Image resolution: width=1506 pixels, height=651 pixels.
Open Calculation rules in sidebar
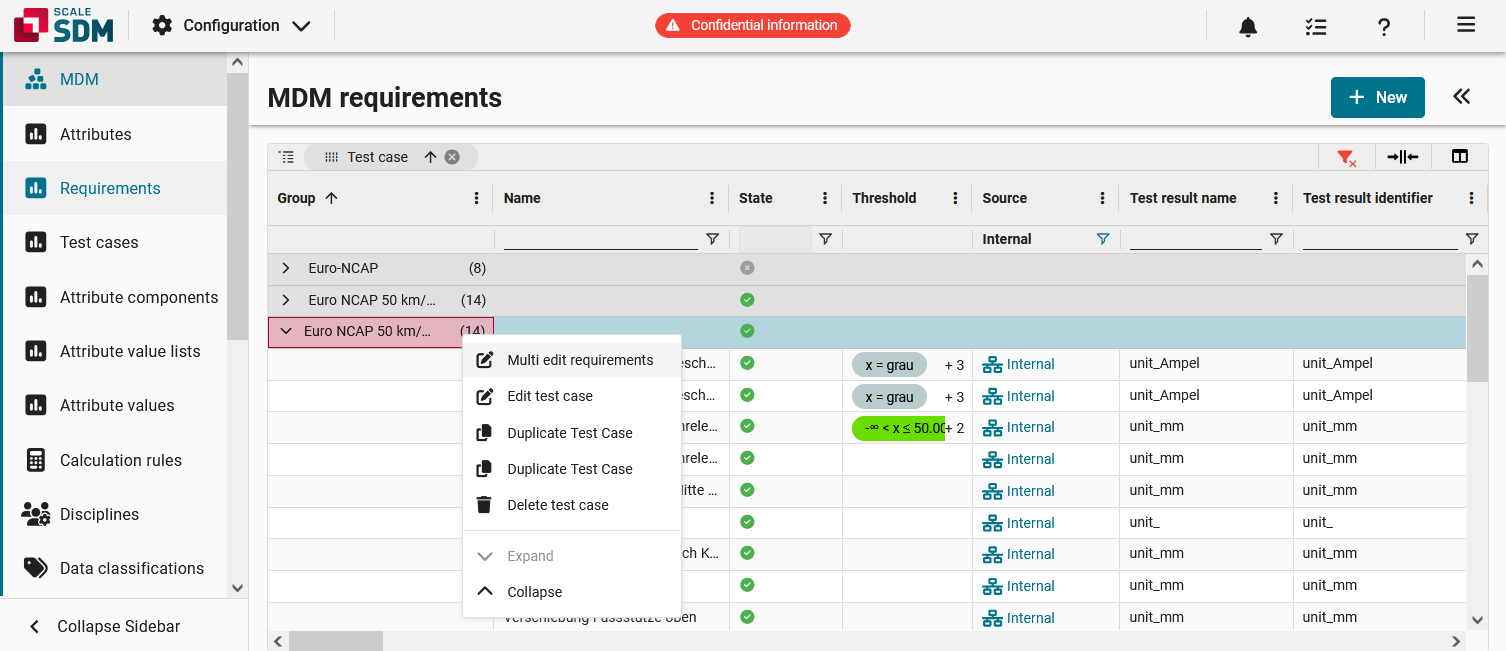pos(115,460)
